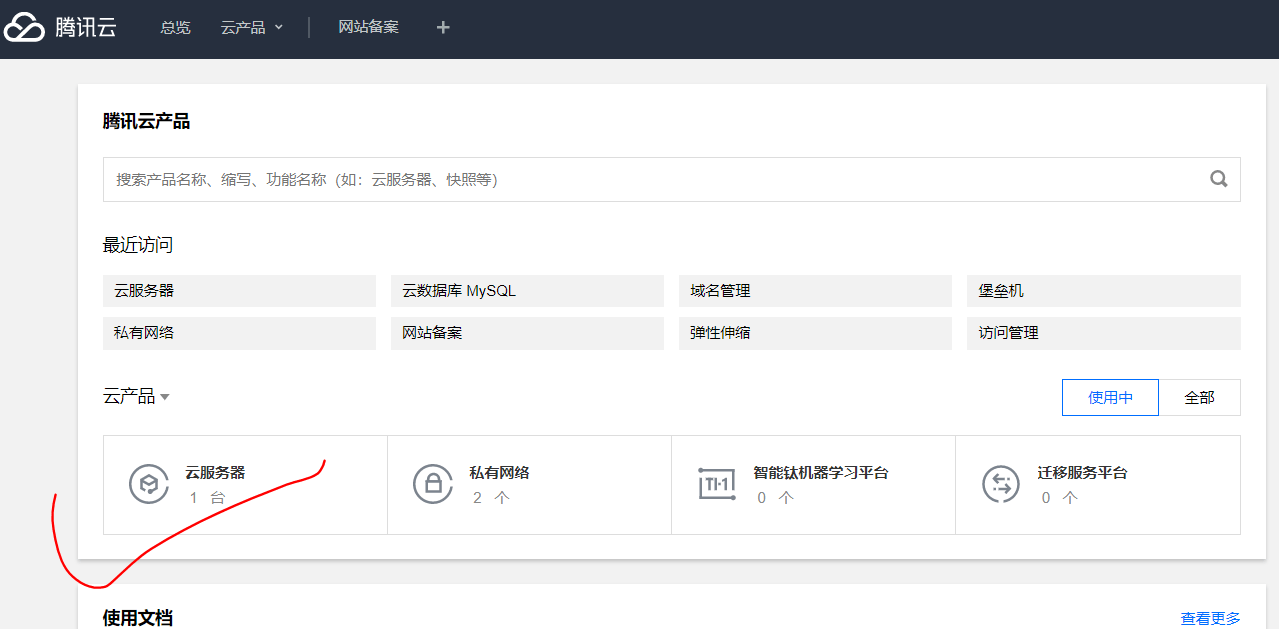Open recently visited 堡垒机
The height and width of the screenshot is (629, 1279).
pos(1104,291)
